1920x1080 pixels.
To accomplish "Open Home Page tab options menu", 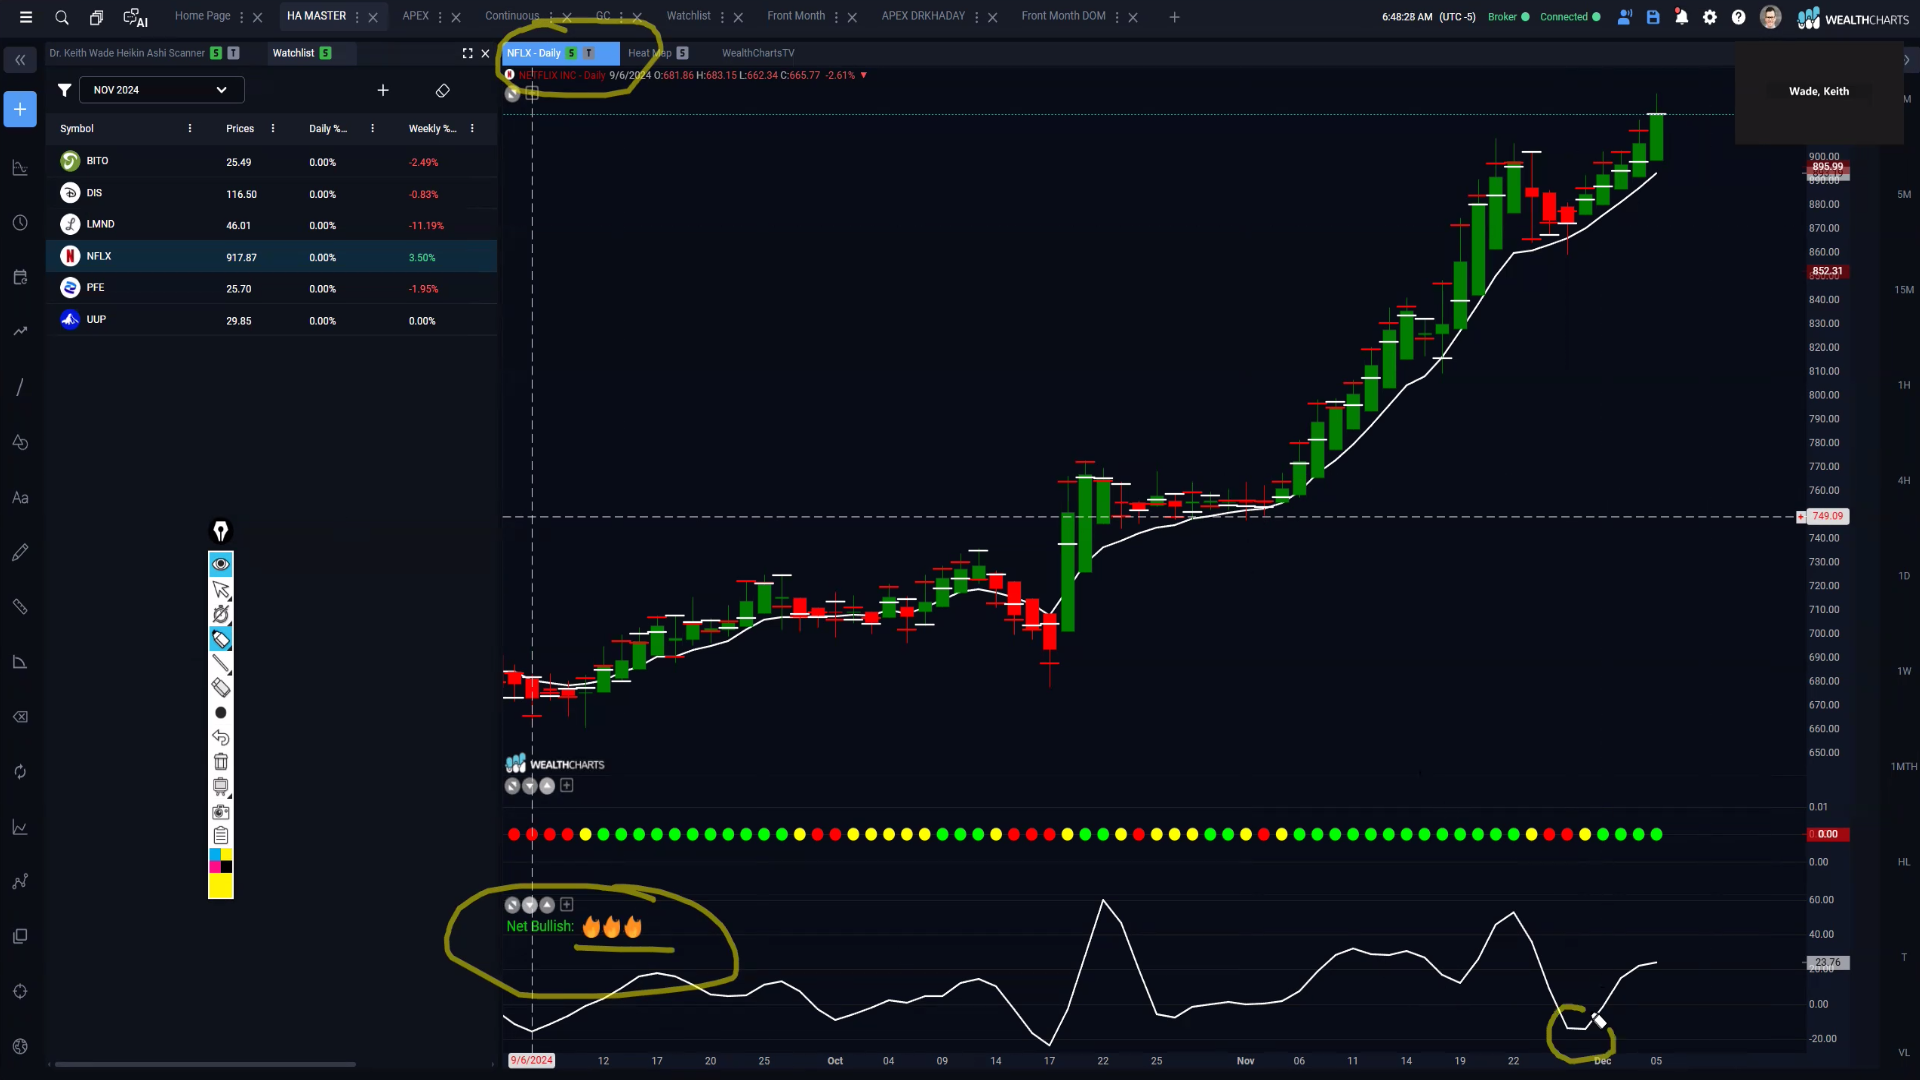I will (x=241, y=17).
